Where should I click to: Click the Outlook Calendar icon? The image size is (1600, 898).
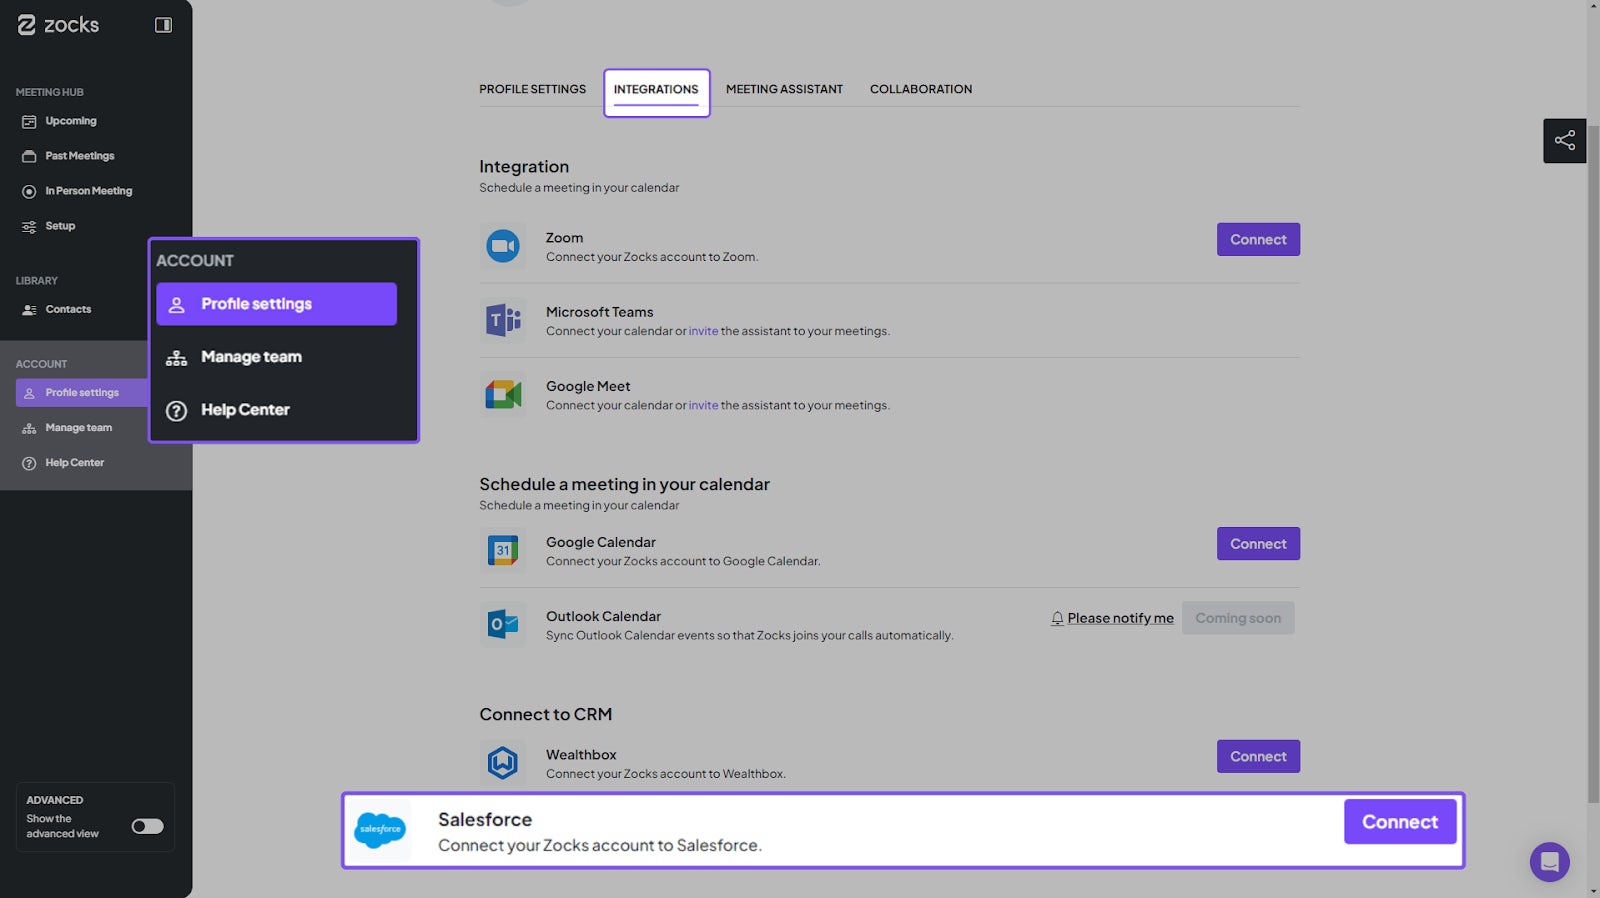click(x=502, y=624)
